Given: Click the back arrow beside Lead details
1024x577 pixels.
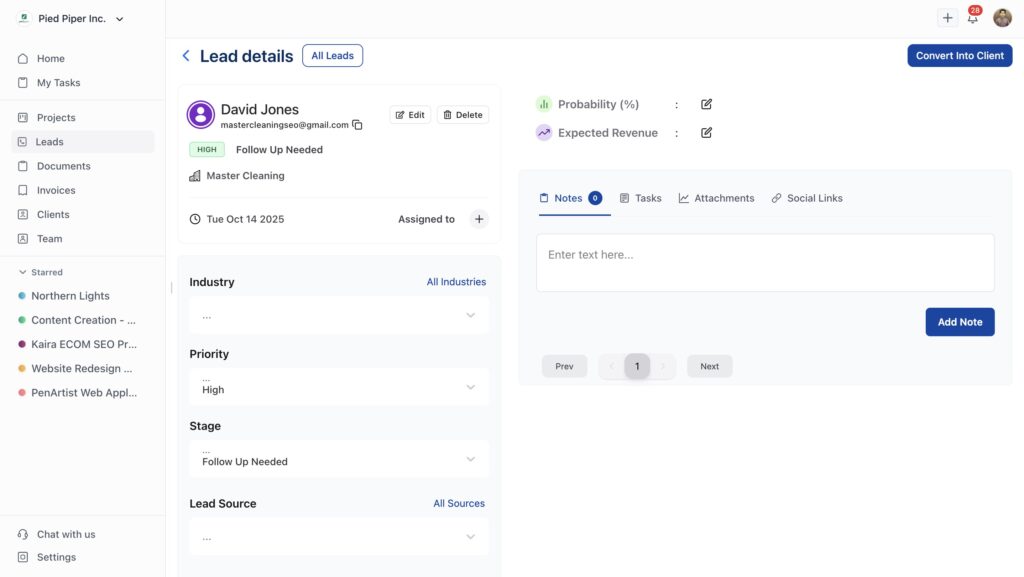Looking at the screenshot, I should pos(186,56).
